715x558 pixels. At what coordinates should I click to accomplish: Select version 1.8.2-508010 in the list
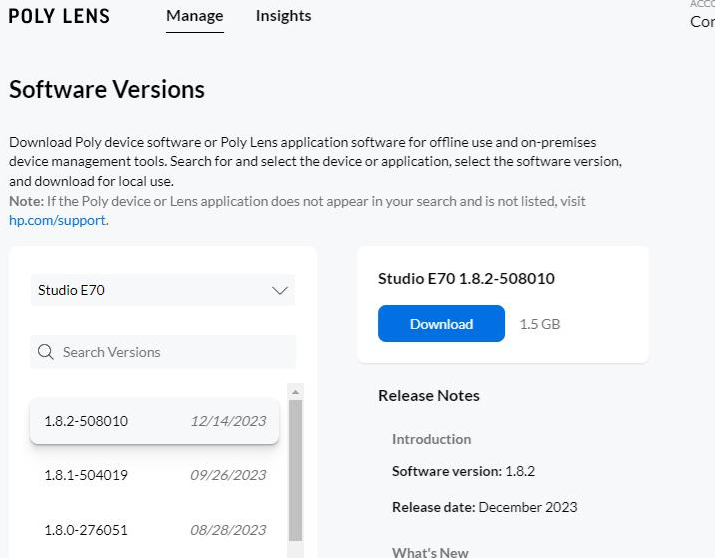154,421
